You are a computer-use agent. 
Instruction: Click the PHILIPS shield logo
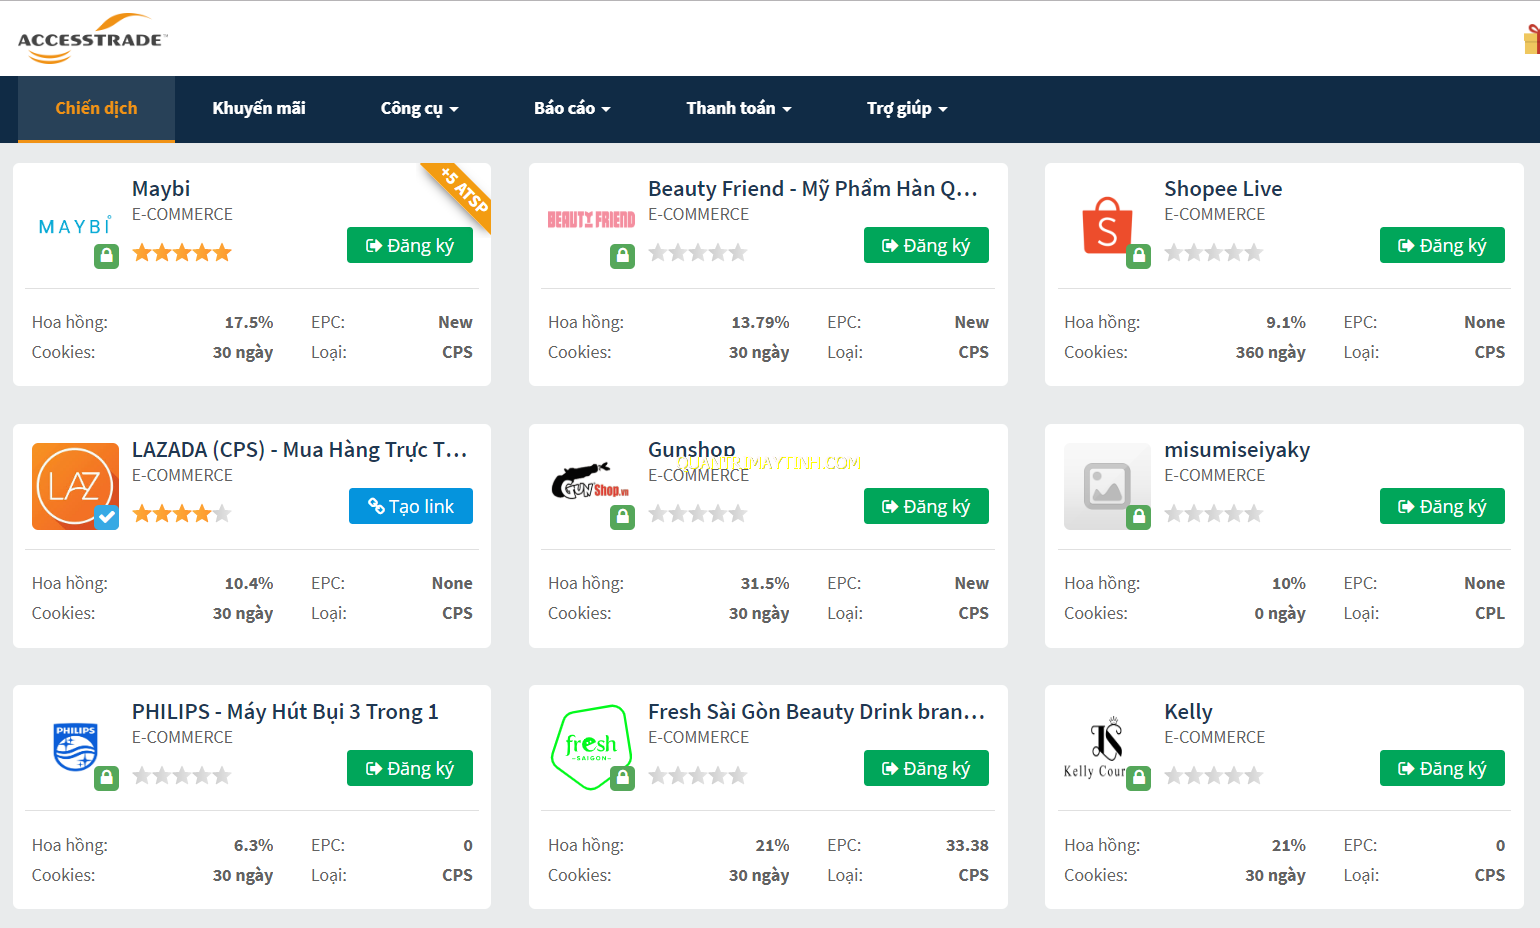pyautogui.click(x=75, y=747)
